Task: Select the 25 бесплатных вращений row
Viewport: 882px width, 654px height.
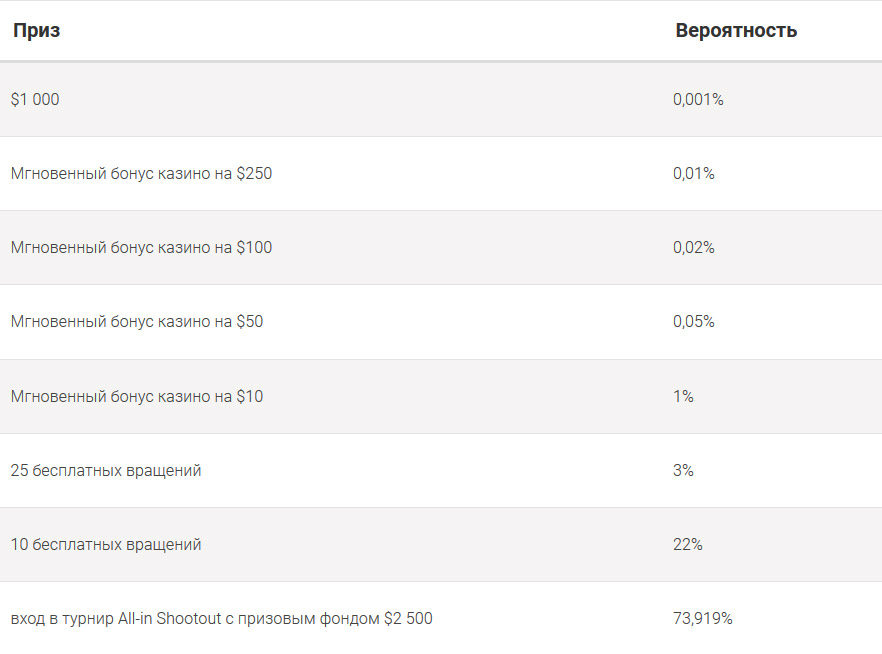Action: click(x=441, y=470)
